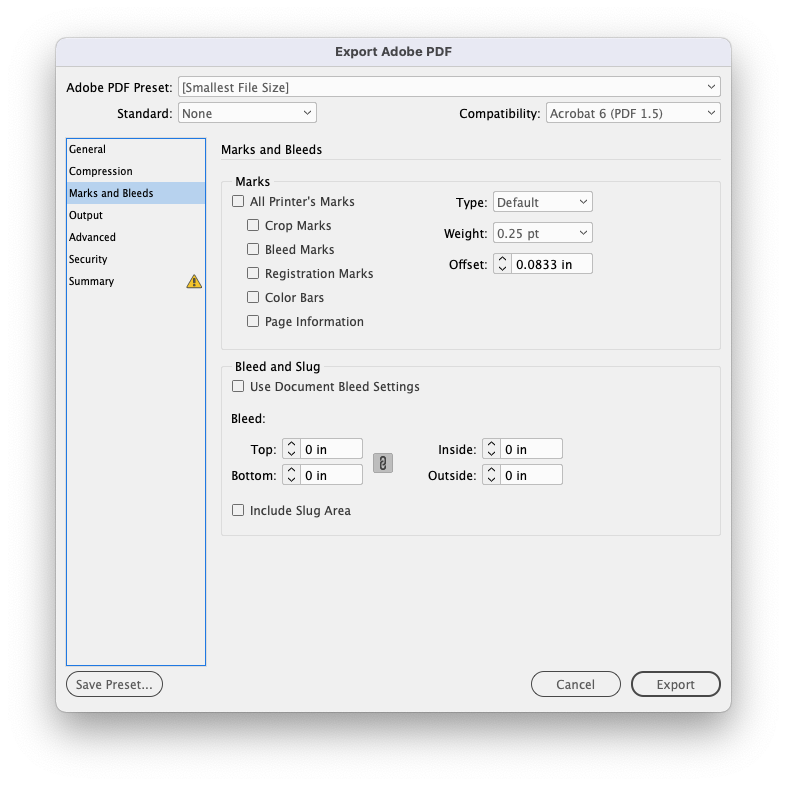The height and width of the screenshot is (786, 787).
Task: Click the Top bleed stepper arrows
Action: tap(291, 449)
